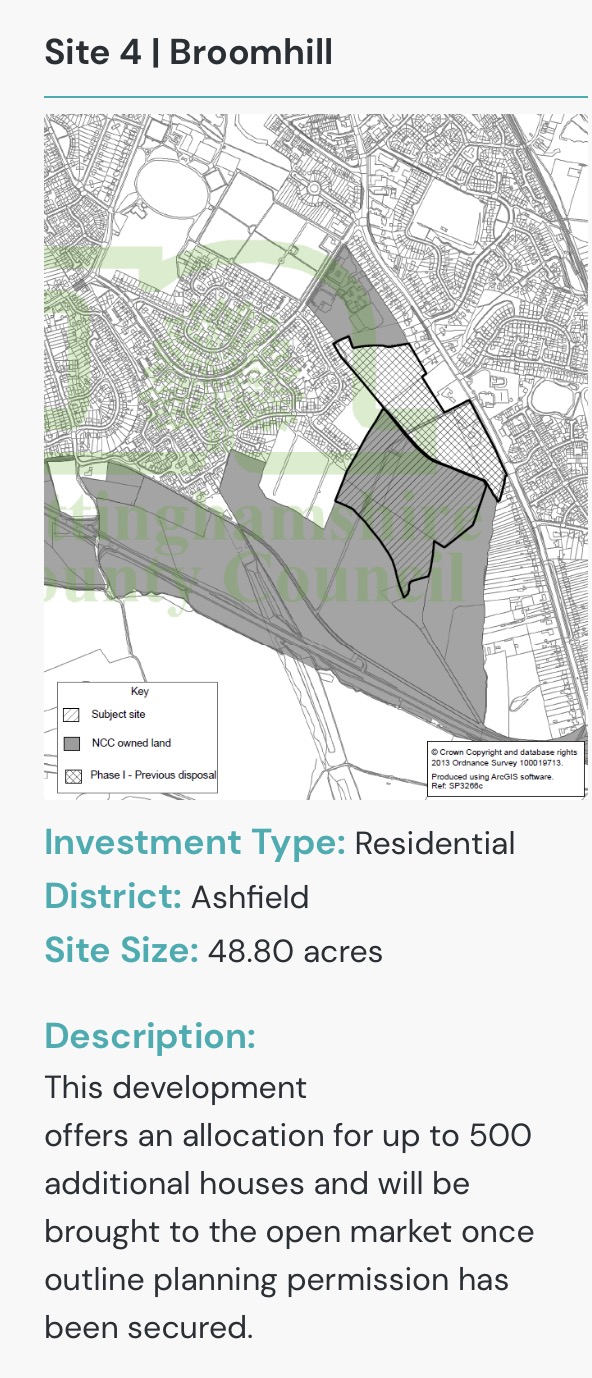Click the Crown Copyright notice box

507,769
